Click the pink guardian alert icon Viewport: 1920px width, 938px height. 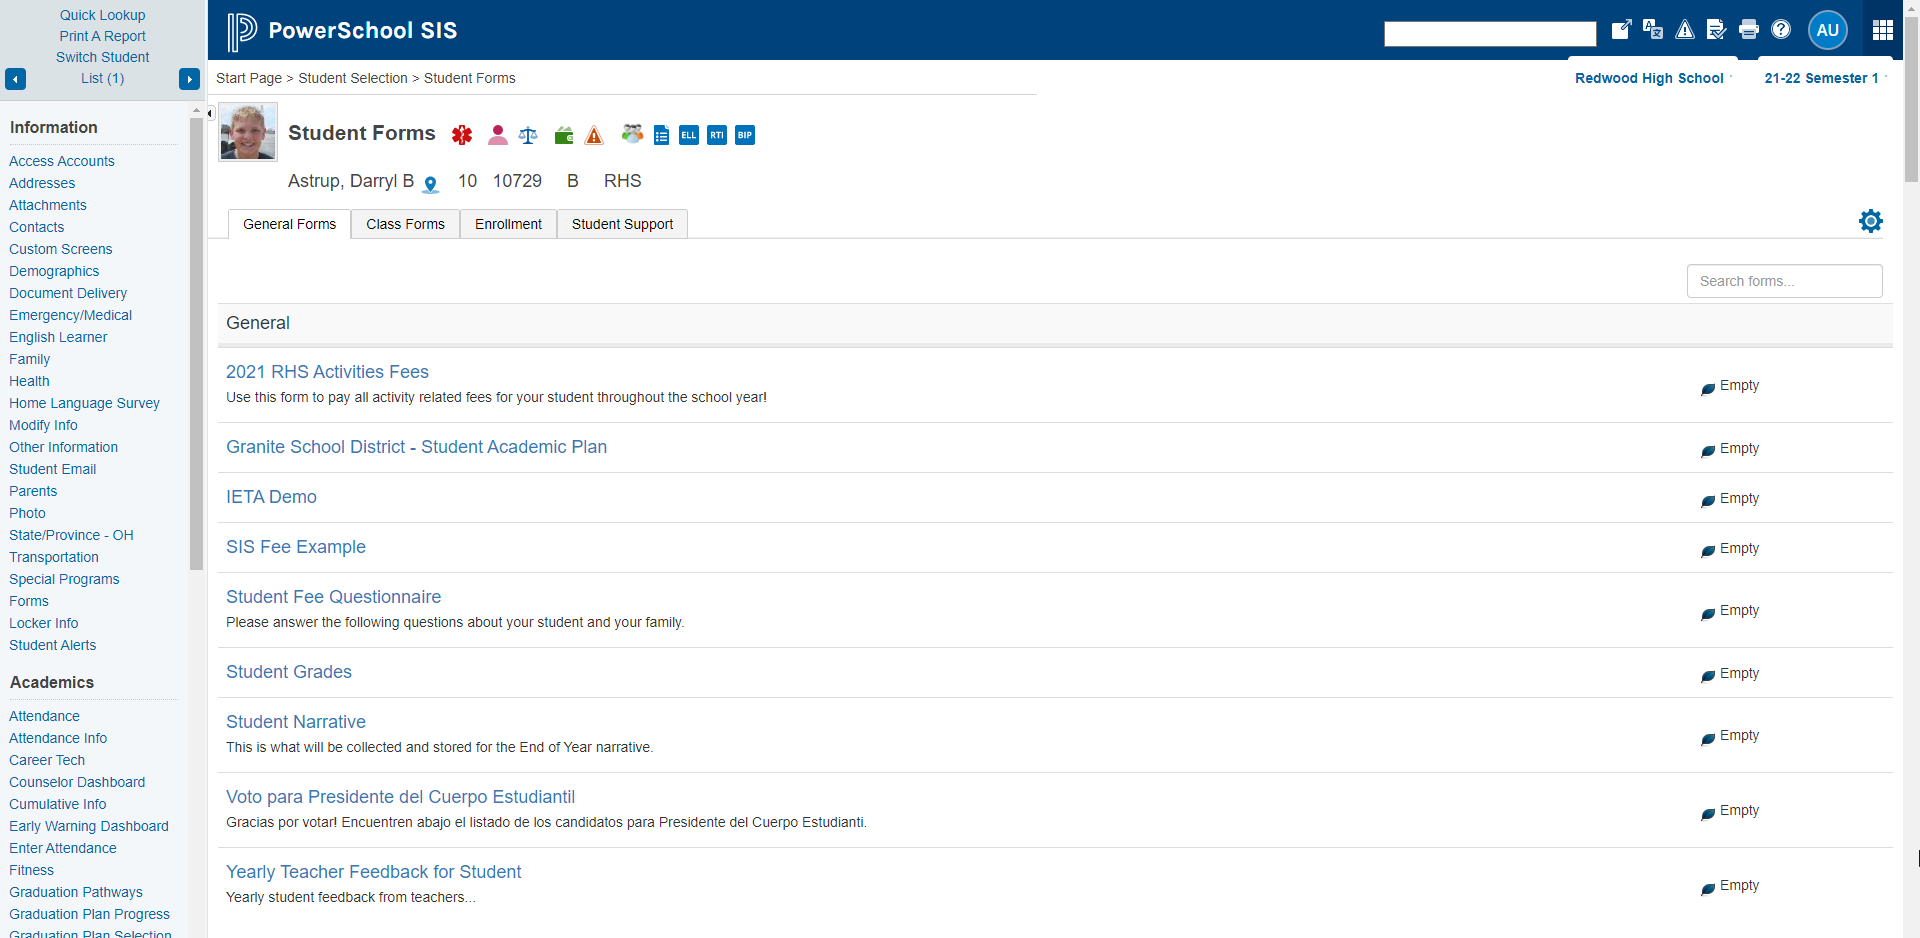pos(497,135)
